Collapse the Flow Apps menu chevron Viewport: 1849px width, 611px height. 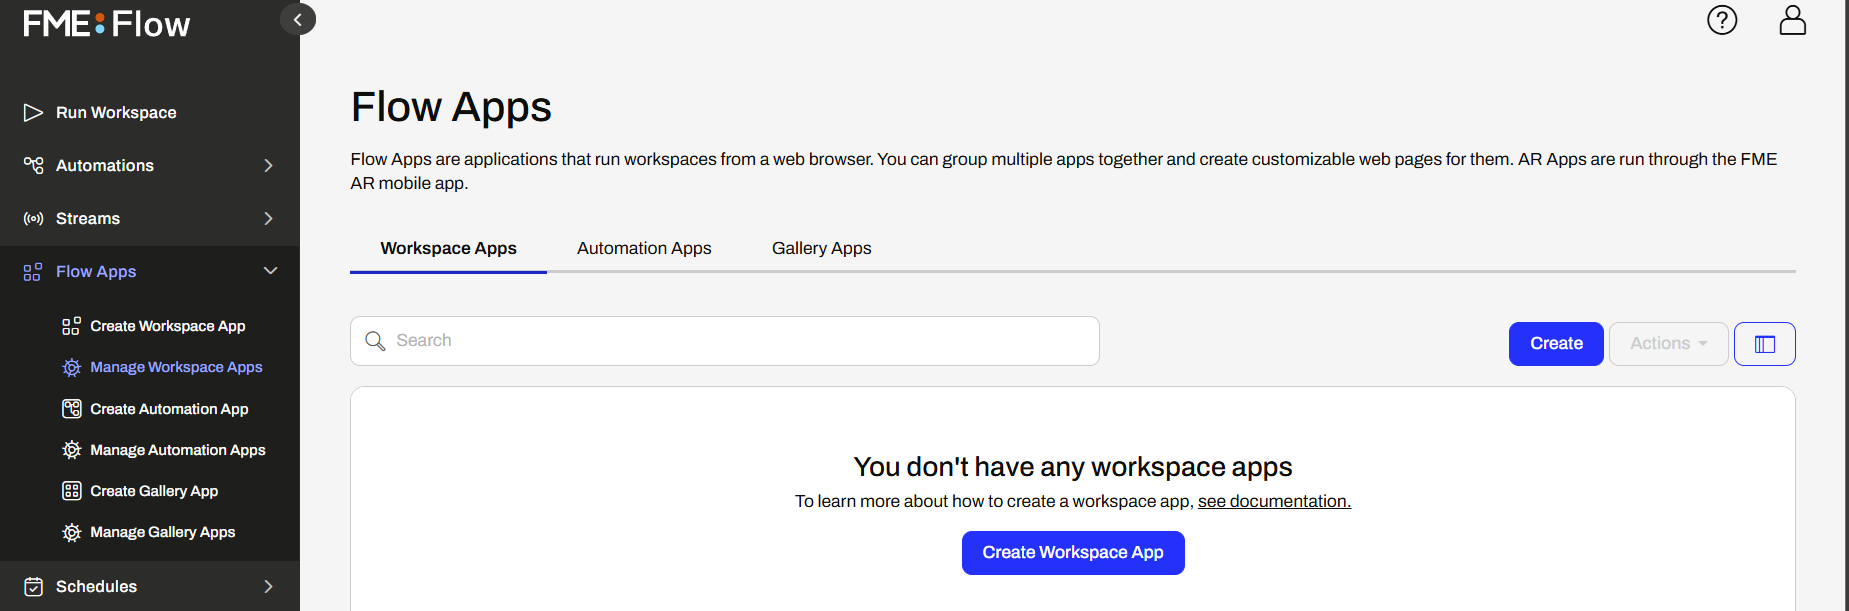270,271
